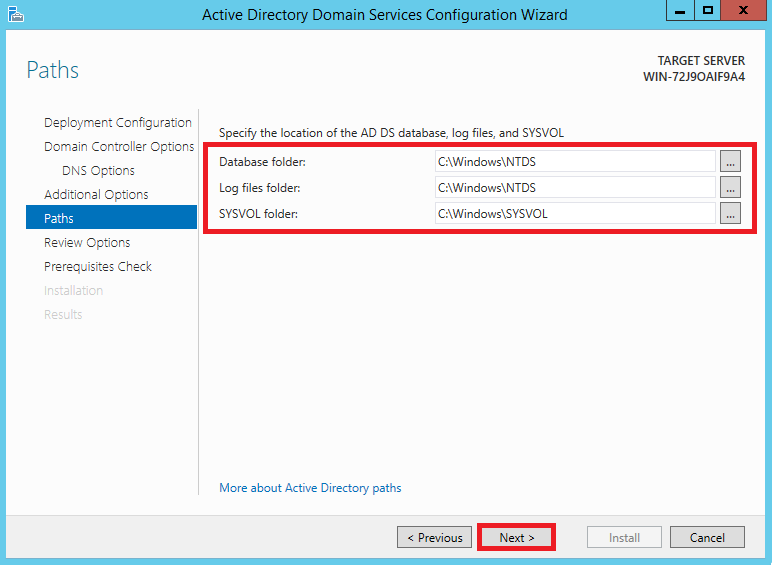This screenshot has height=565, width=772.
Task: Open the Domain Controller Options step
Action: point(119,147)
